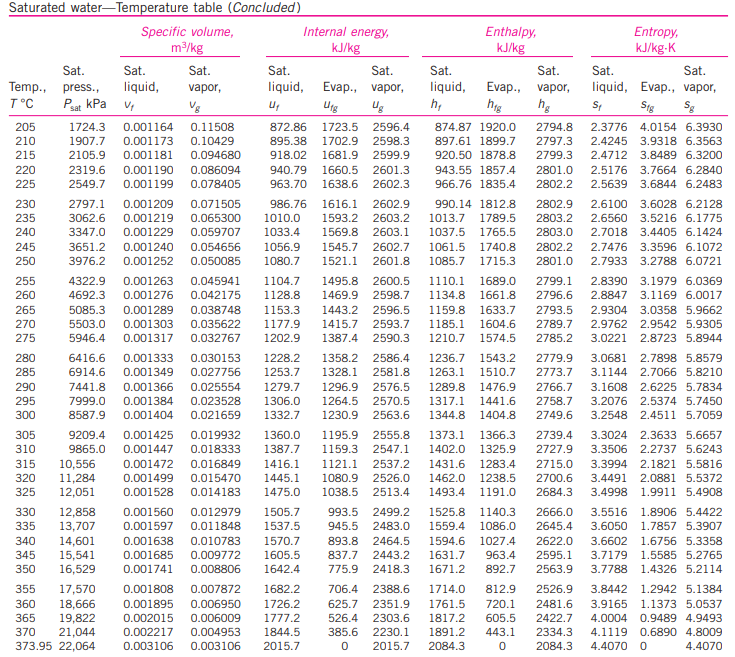Click the Entropy column group heading

tap(656, 39)
